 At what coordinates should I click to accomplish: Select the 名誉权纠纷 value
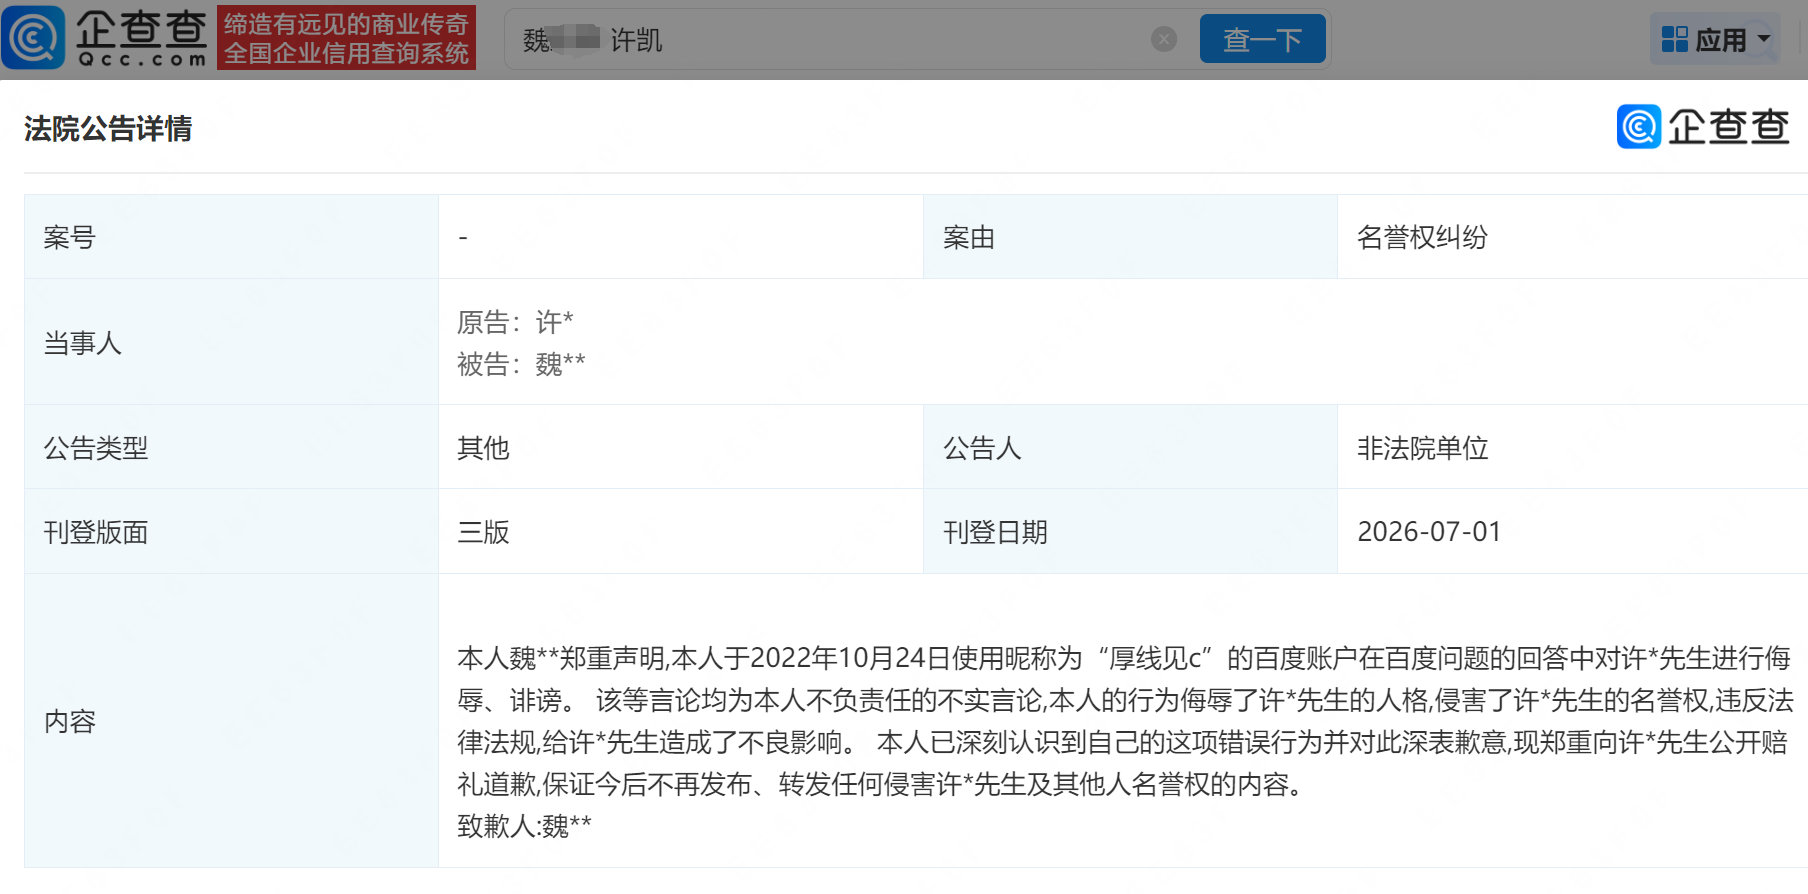point(1422,237)
